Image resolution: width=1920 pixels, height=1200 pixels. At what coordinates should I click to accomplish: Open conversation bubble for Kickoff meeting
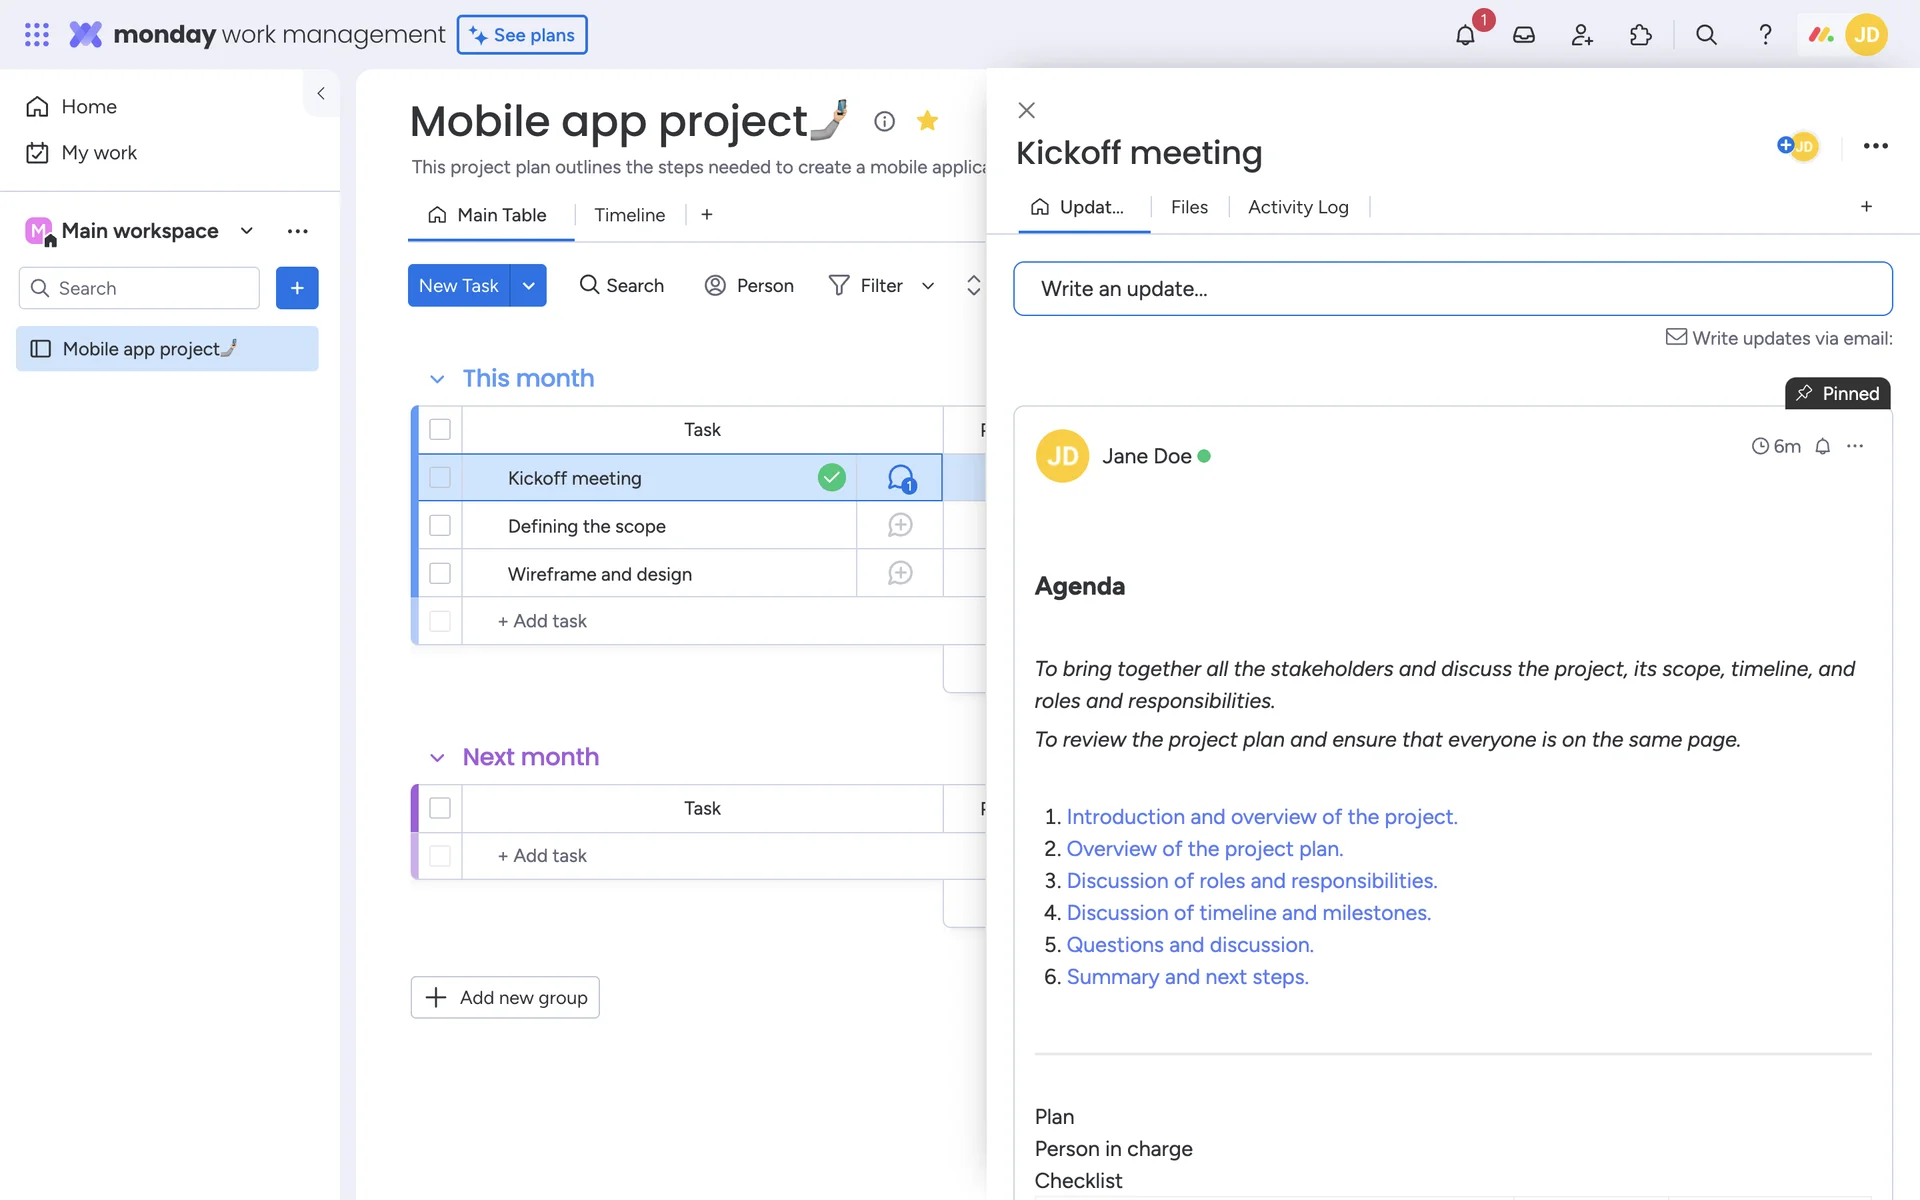coord(900,478)
